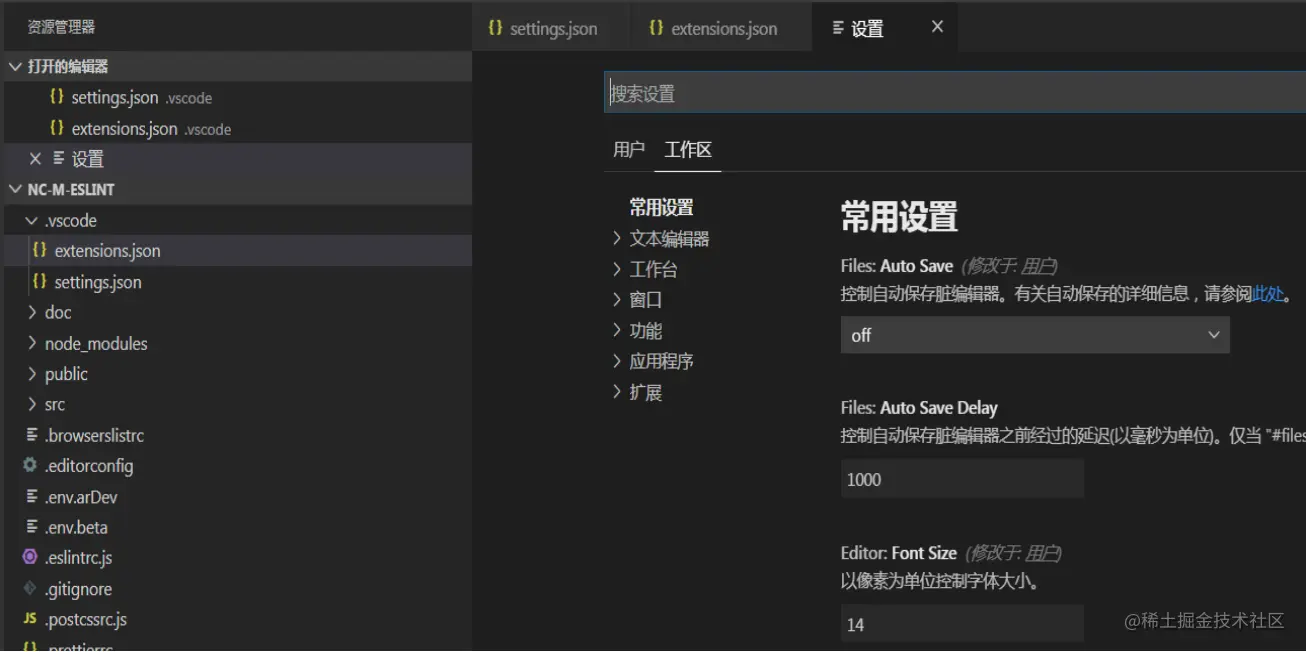Screen dimensions: 1306x652
Task: Click the .browserslistrc file icon
Action: [32, 435]
